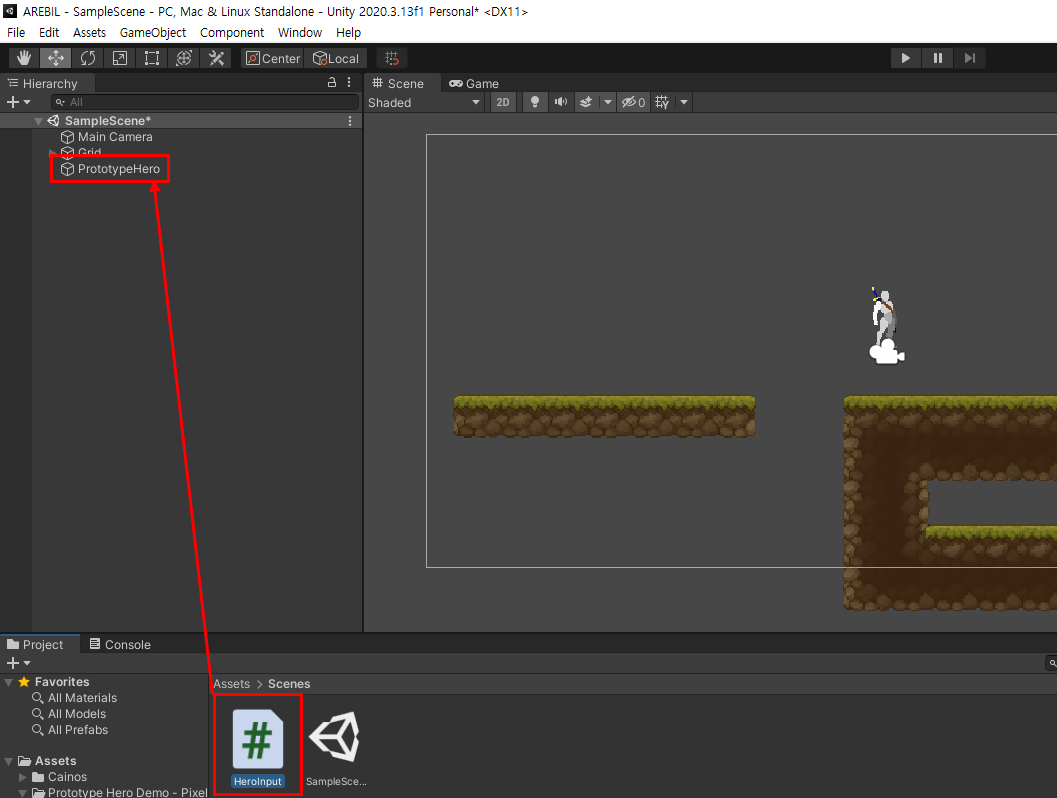
Task: Click the hero sprite in Scene
Action: point(884,316)
